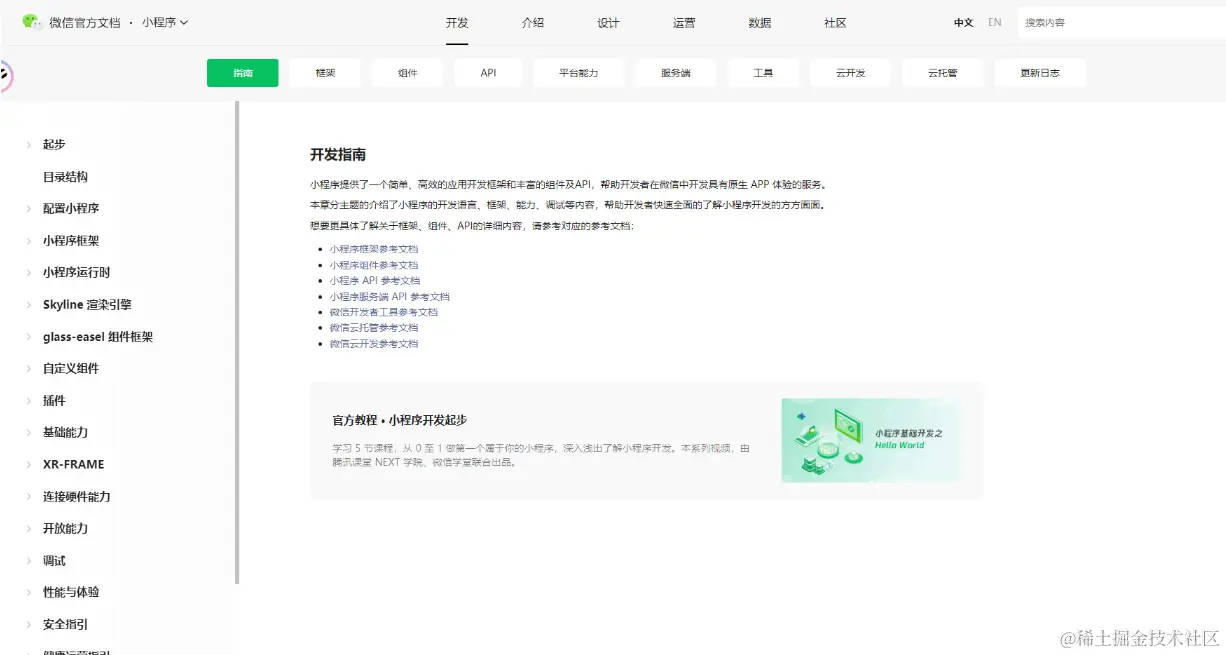The width and height of the screenshot is (1226, 655).
Task: Open 目录结构 in the sidebar
Action: [65, 177]
